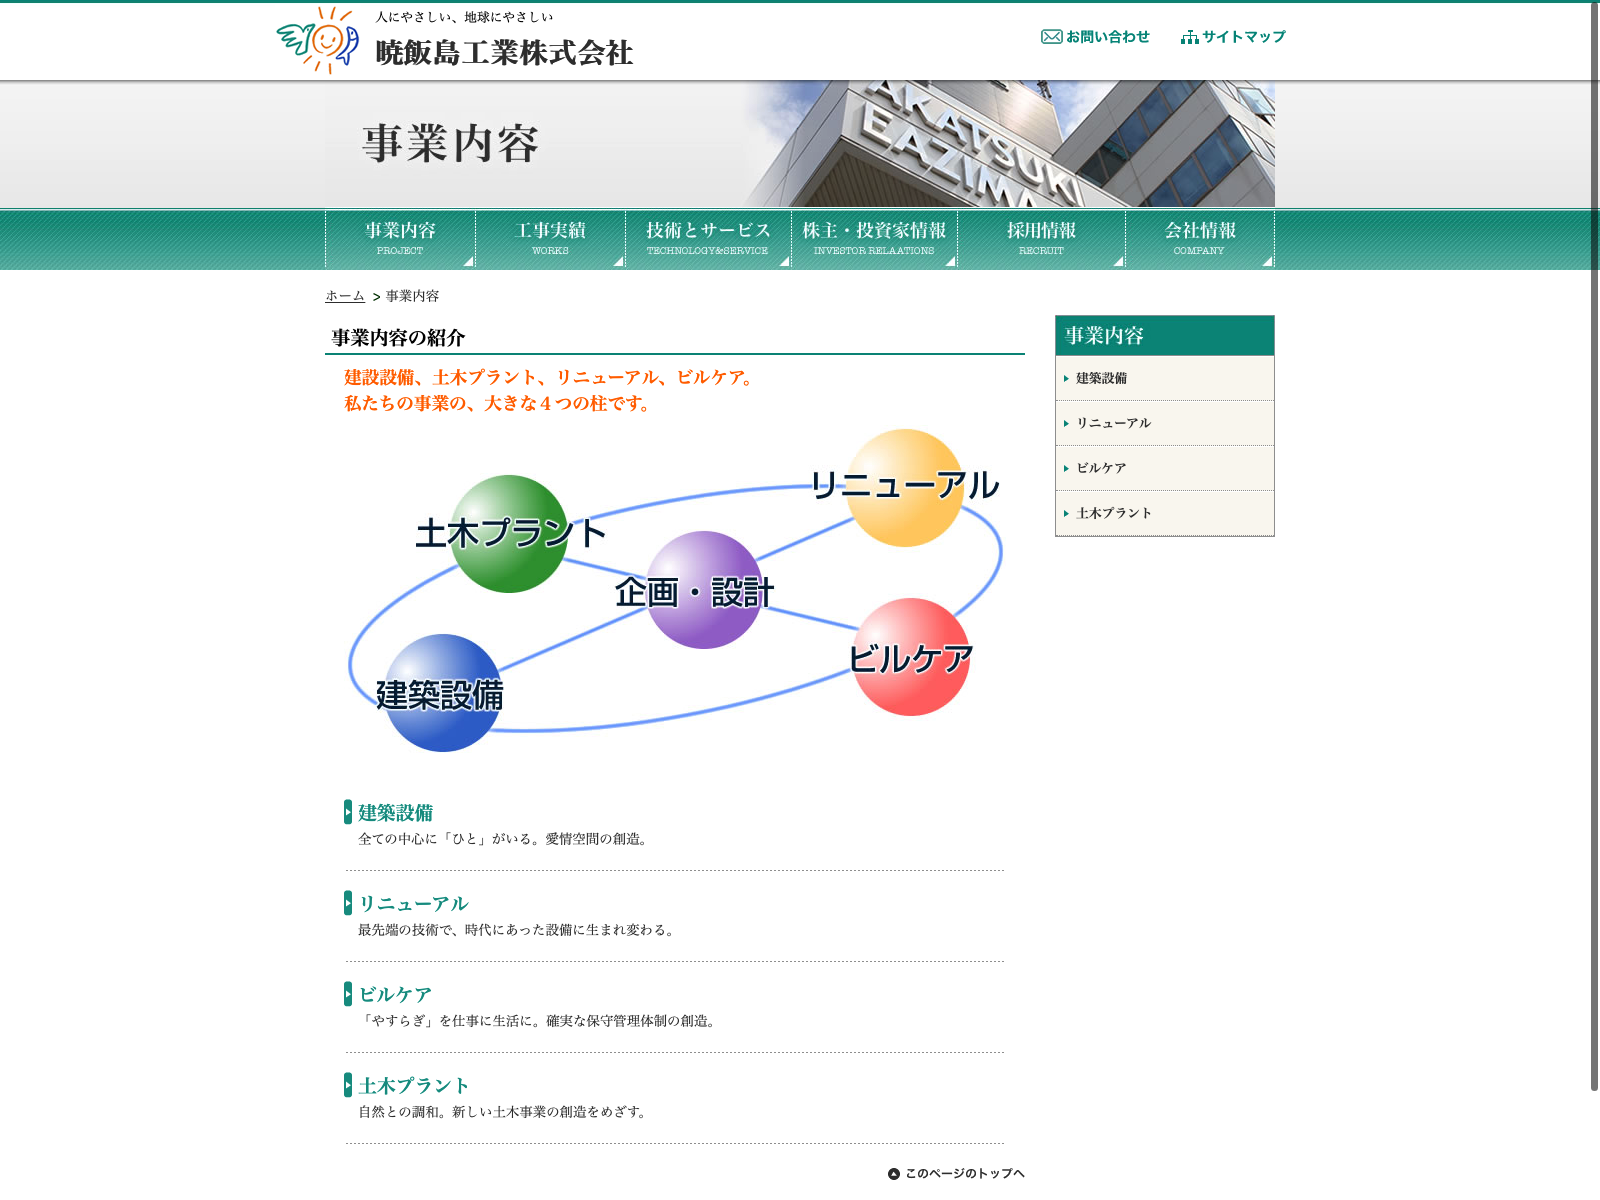Image resolution: width=1600 pixels, height=1200 pixels.
Task: Click the envelope icon beside お問い合わせ
Action: (1051, 37)
